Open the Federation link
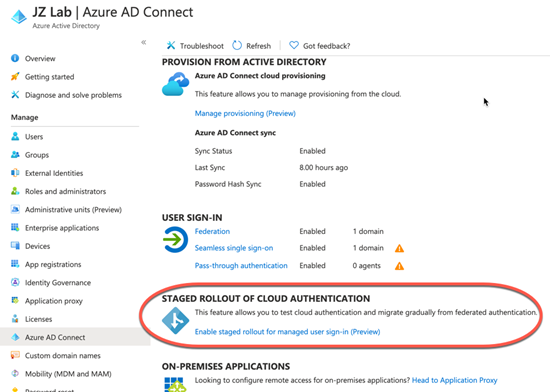This screenshot has width=550, height=392. (212, 231)
